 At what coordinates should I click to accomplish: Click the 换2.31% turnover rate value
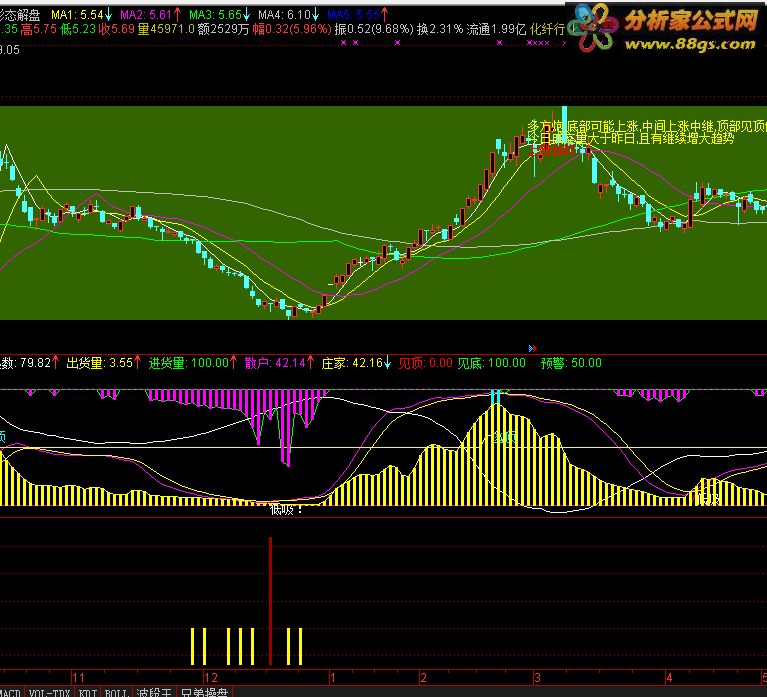point(440,29)
